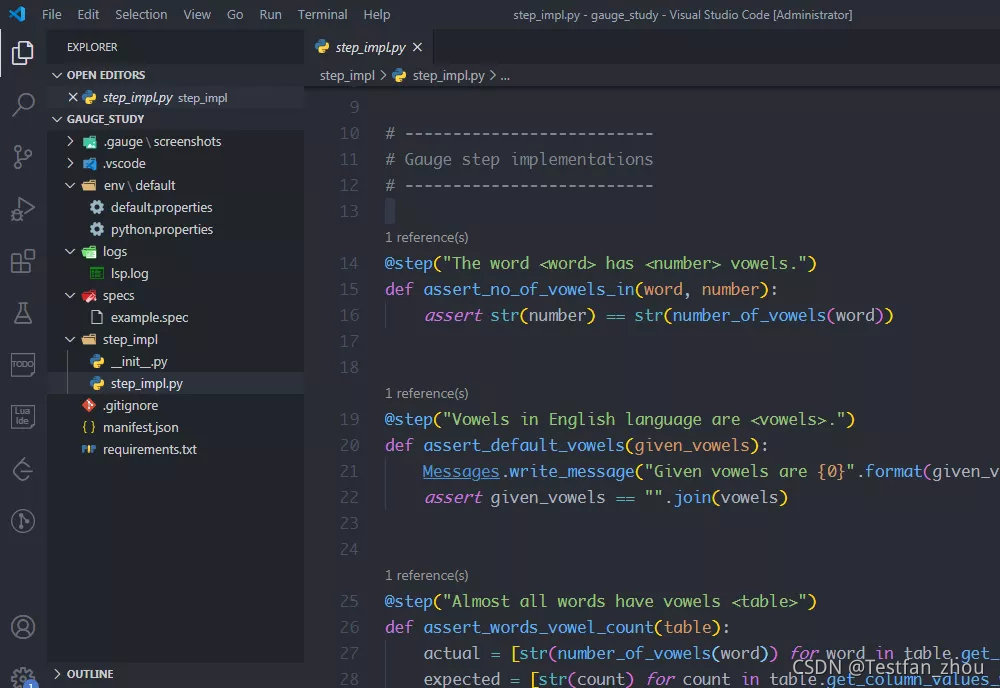This screenshot has width=1000, height=688.
Task: Close the step_impl.py editor tab
Action: click(417, 47)
